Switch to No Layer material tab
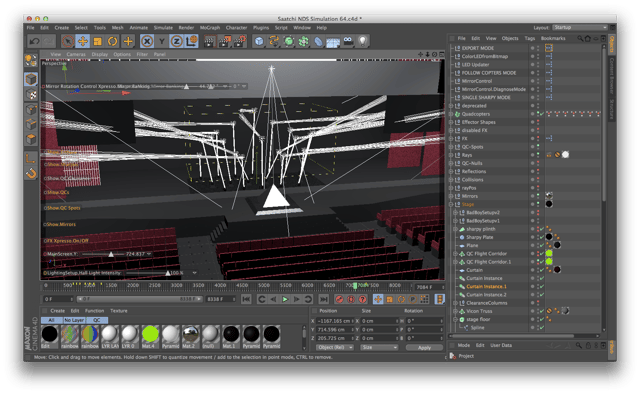This screenshot has width=640, height=394. coord(74,320)
